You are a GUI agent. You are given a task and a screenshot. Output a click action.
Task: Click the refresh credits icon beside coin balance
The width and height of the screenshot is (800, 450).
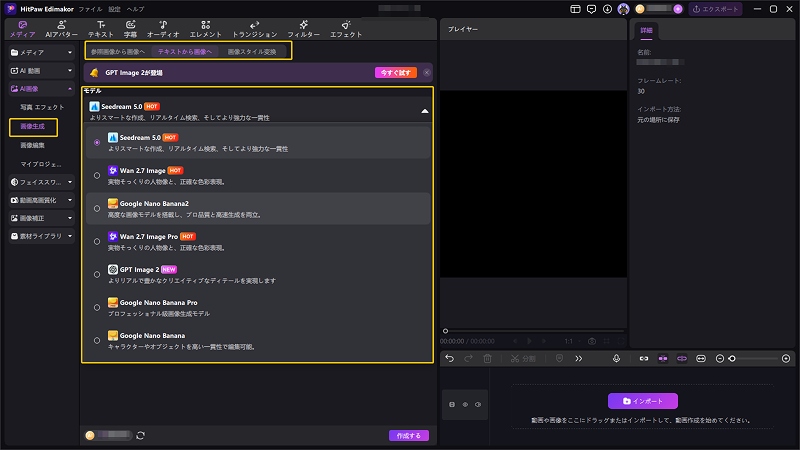[x=140, y=435]
